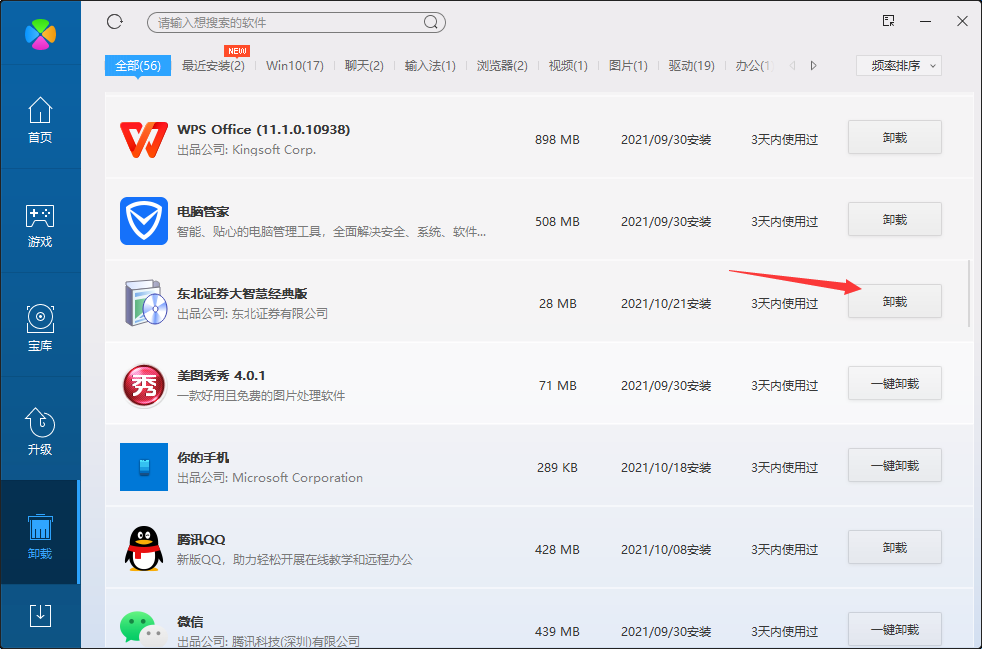Viewport: 982px width, 649px height.
Task: Uninstall WPS Office with 卸载 button
Action: [x=895, y=137]
